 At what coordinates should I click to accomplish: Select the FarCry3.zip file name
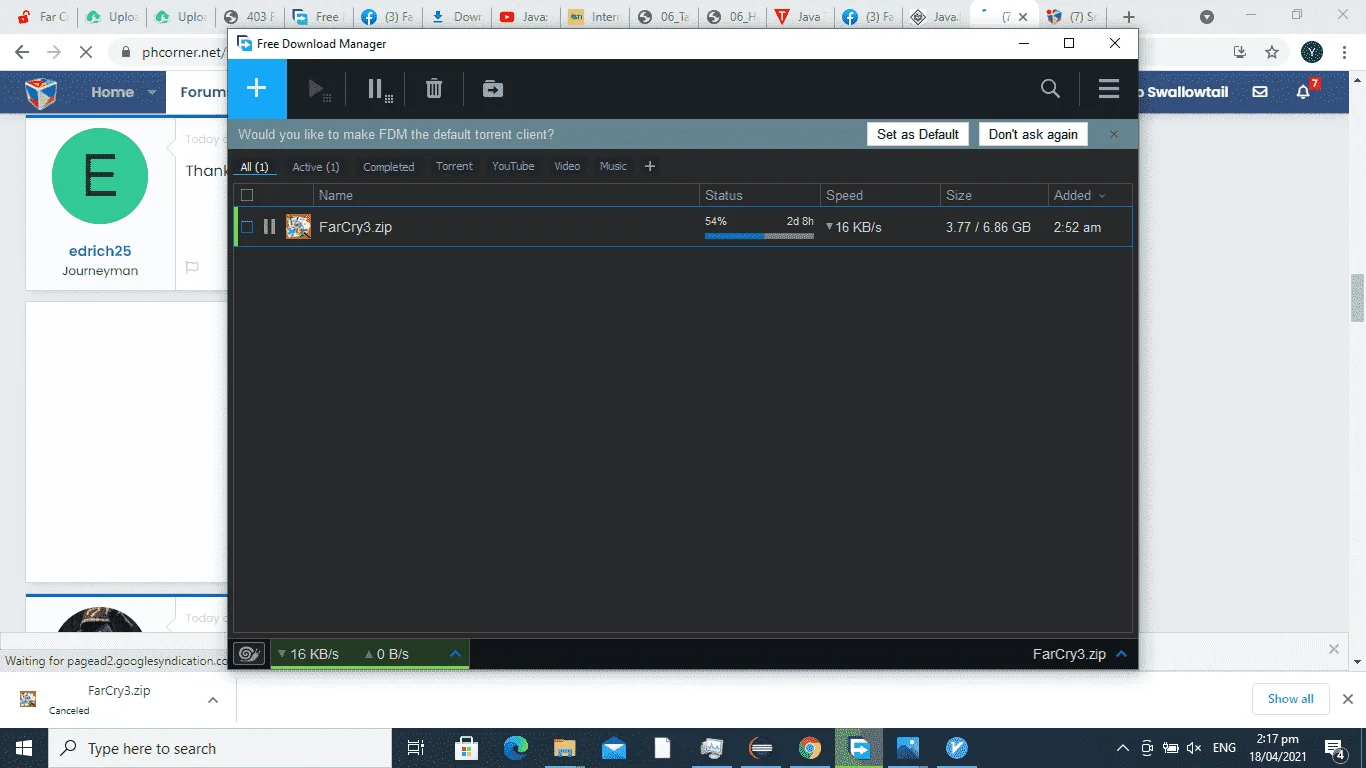point(355,227)
